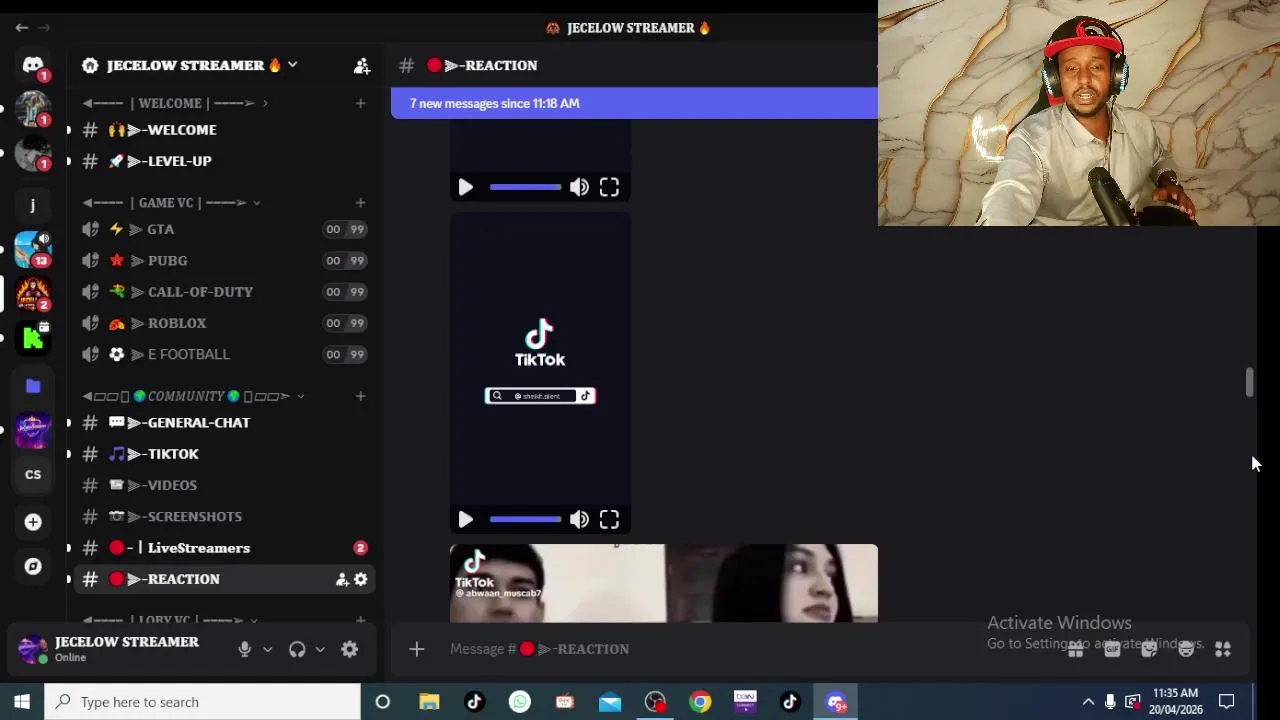Open the SCREENSHOTS channel
Screen dimensions: 1280x720
click(224, 516)
